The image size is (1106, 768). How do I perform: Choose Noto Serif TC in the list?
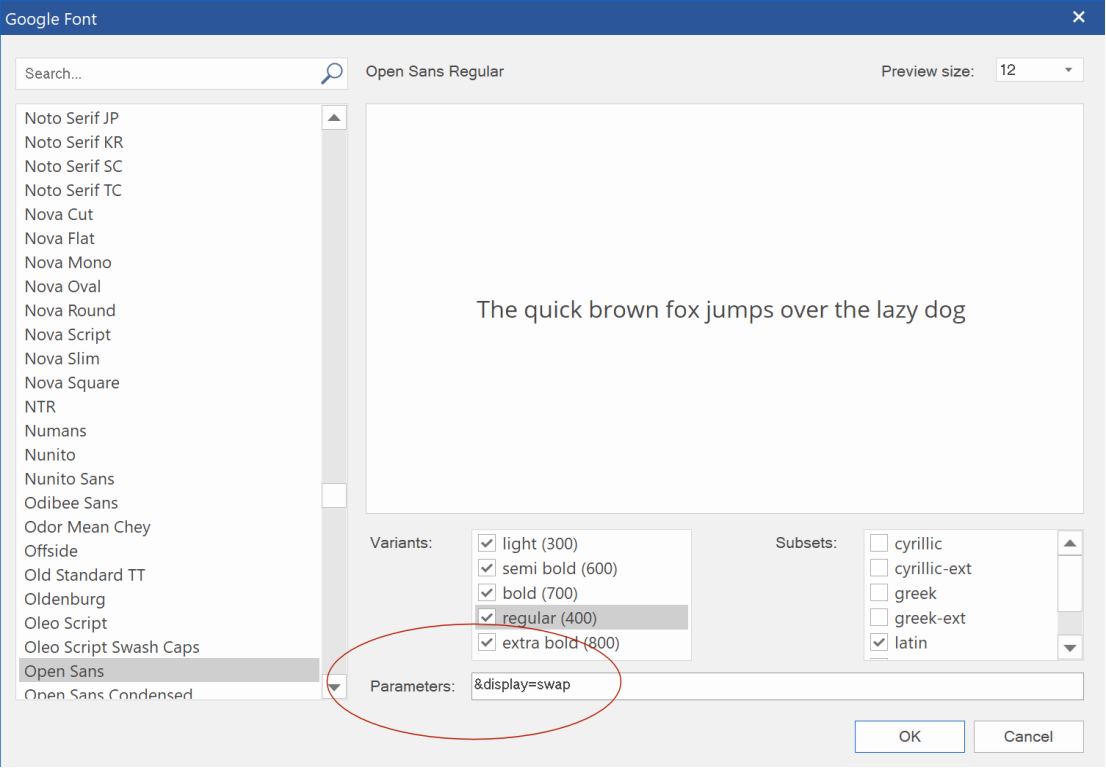click(169, 190)
